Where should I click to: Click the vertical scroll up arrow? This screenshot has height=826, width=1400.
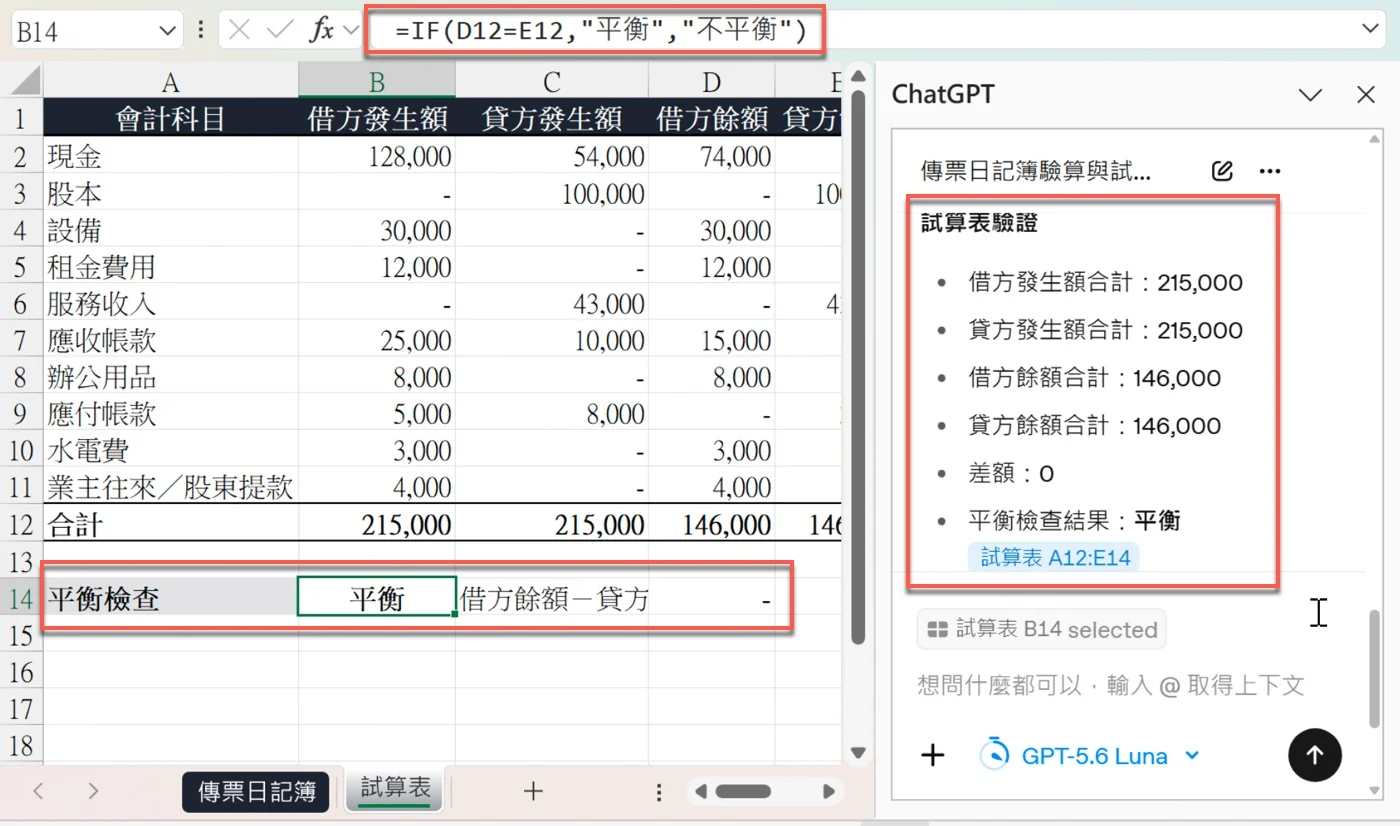(x=857, y=74)
